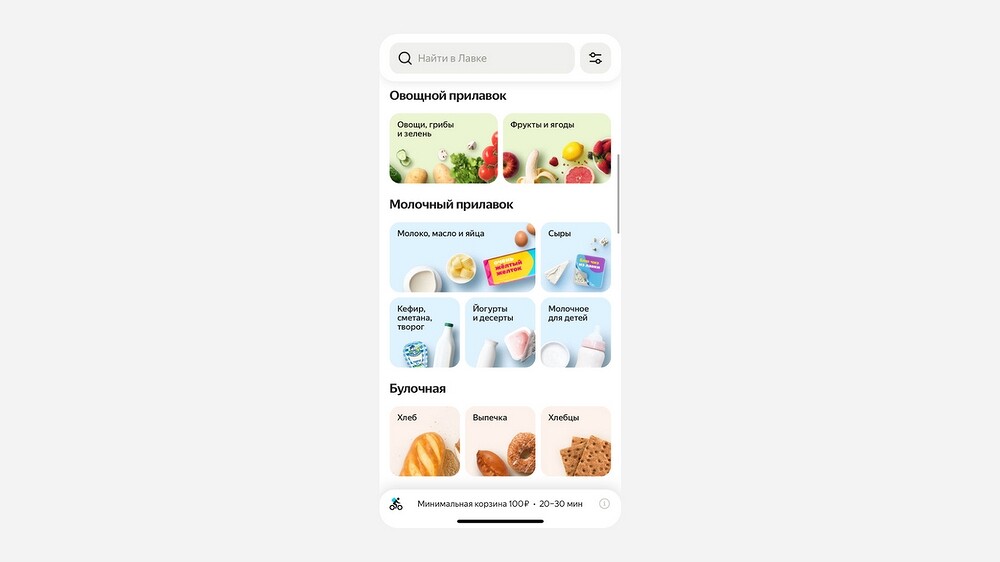This screenshot has width=1000, height=562.
Task: Focus the Найти в Лавке search field
Action: pyautogui.click(x=482, y=58)
